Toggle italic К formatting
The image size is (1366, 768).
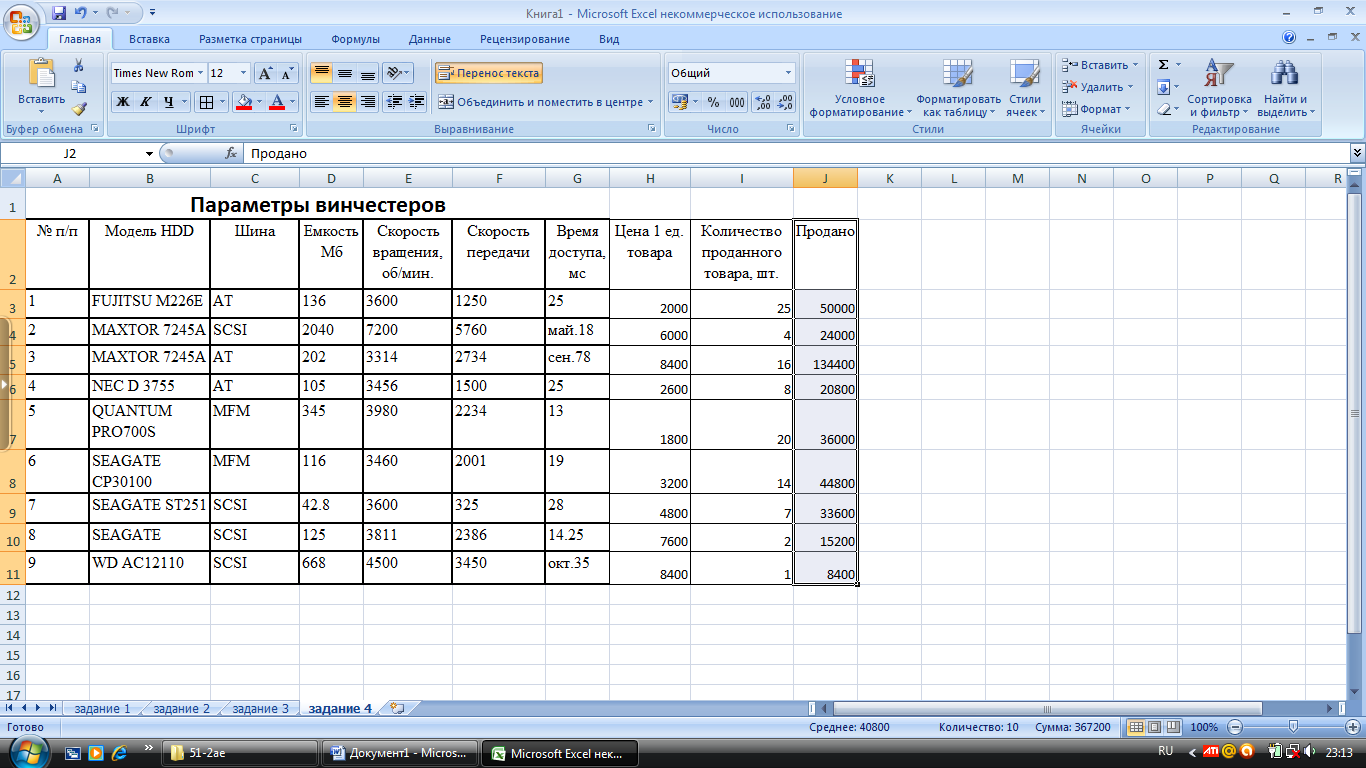[146, 102]
